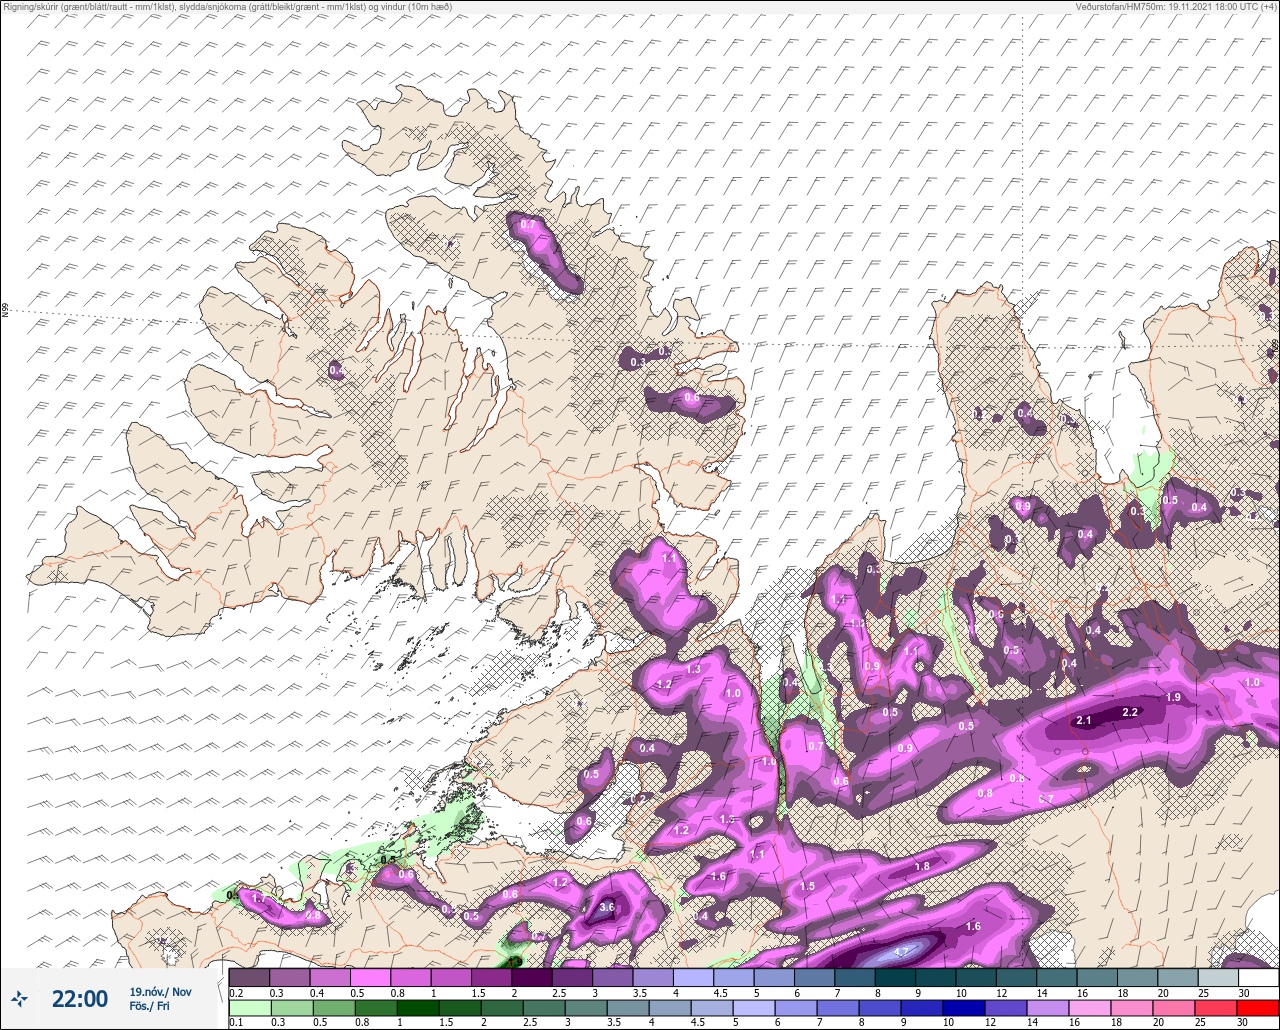Click the date label '19.nóv./ Nov'
Viewport: 1280px width, 1030px height.
click(x=160, y=991)
